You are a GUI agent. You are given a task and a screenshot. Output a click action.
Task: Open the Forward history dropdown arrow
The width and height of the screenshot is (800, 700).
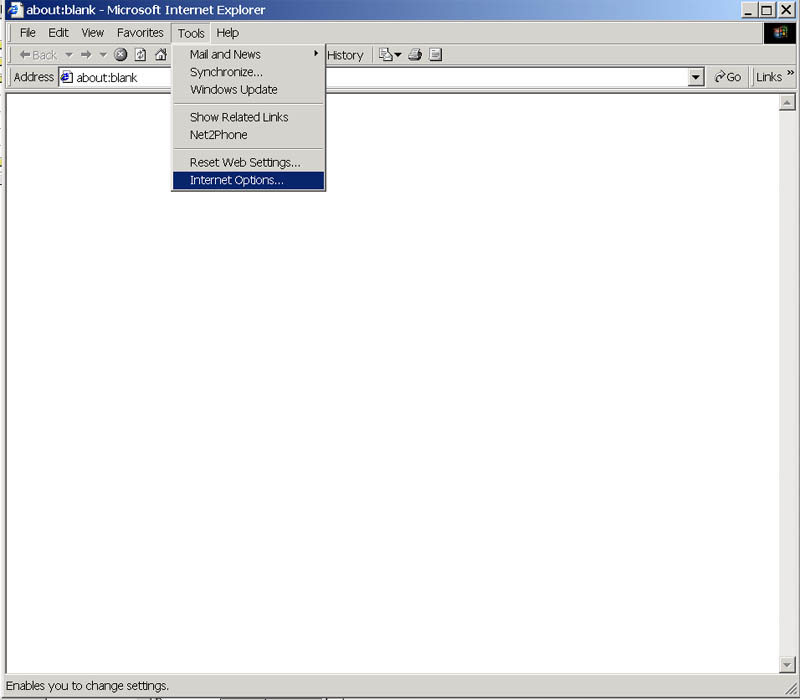[103, 55]
